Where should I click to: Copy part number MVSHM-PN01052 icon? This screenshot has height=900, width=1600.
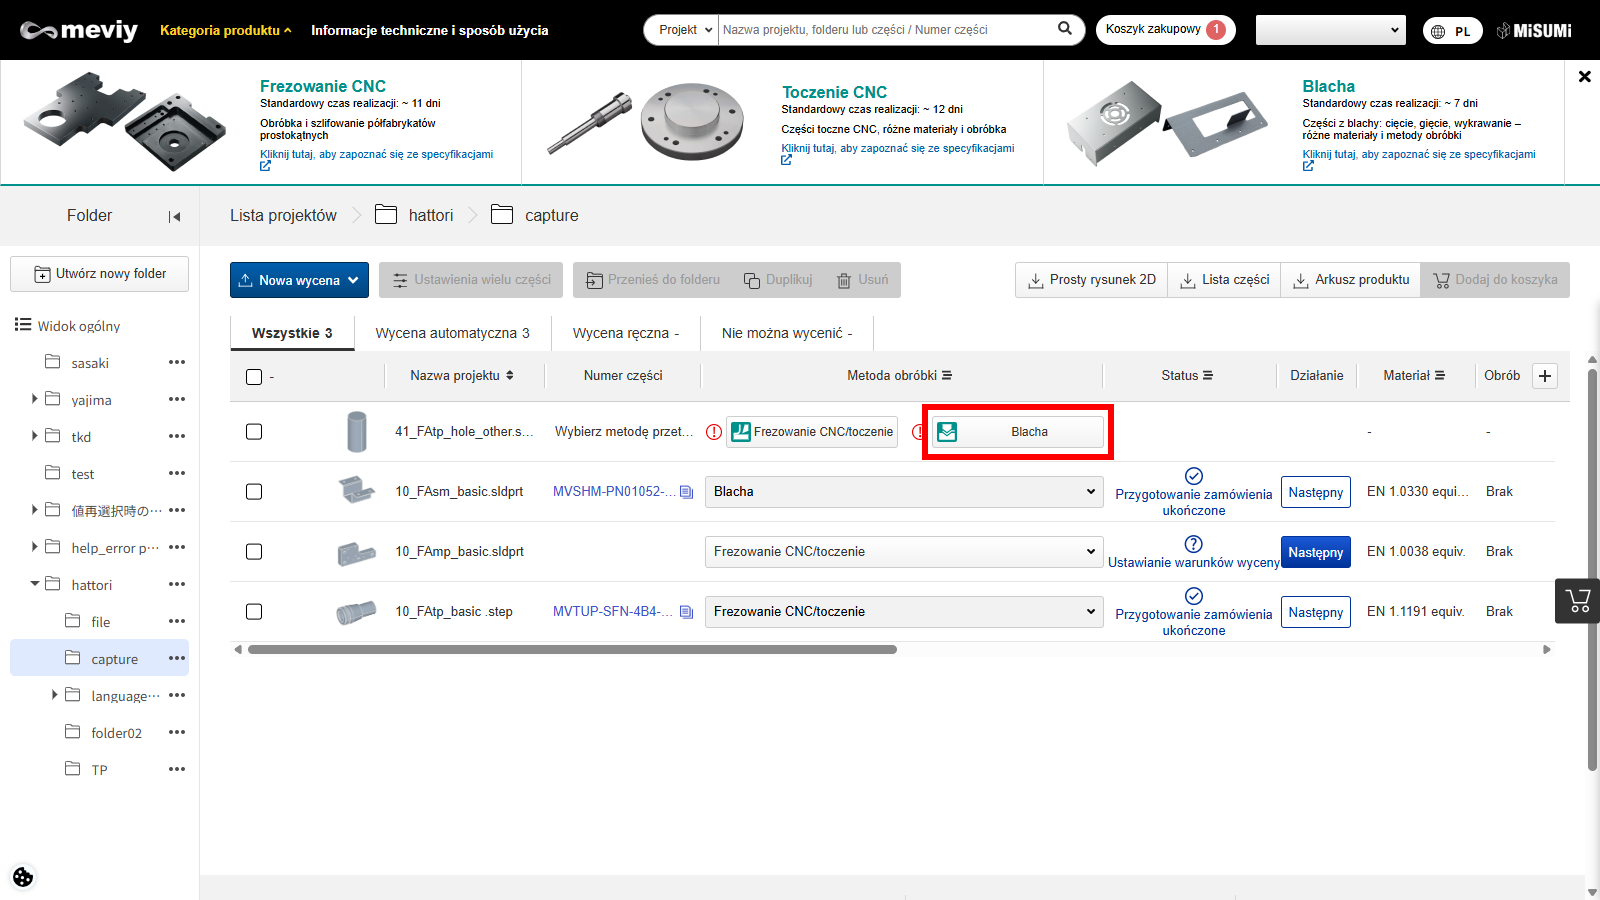tap(686, 492)
